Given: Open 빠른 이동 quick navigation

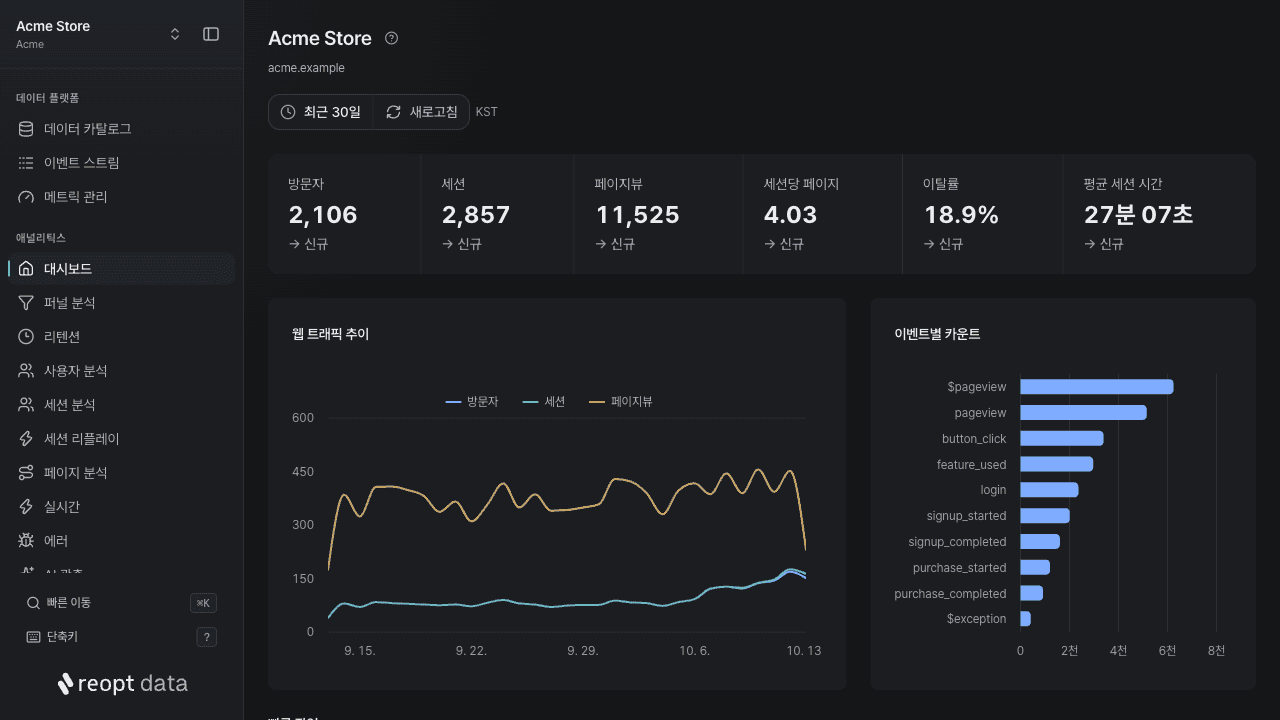Looking at the screenshot, I should click(x=121, y=603).
